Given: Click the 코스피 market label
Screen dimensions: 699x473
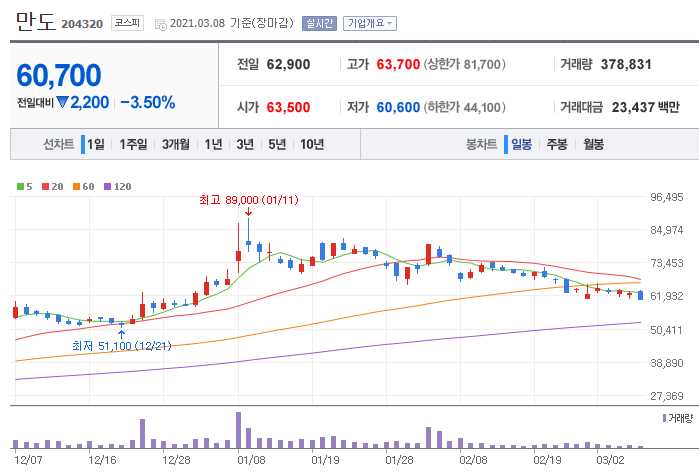Looking at the screenshot, I should (127, 22).
